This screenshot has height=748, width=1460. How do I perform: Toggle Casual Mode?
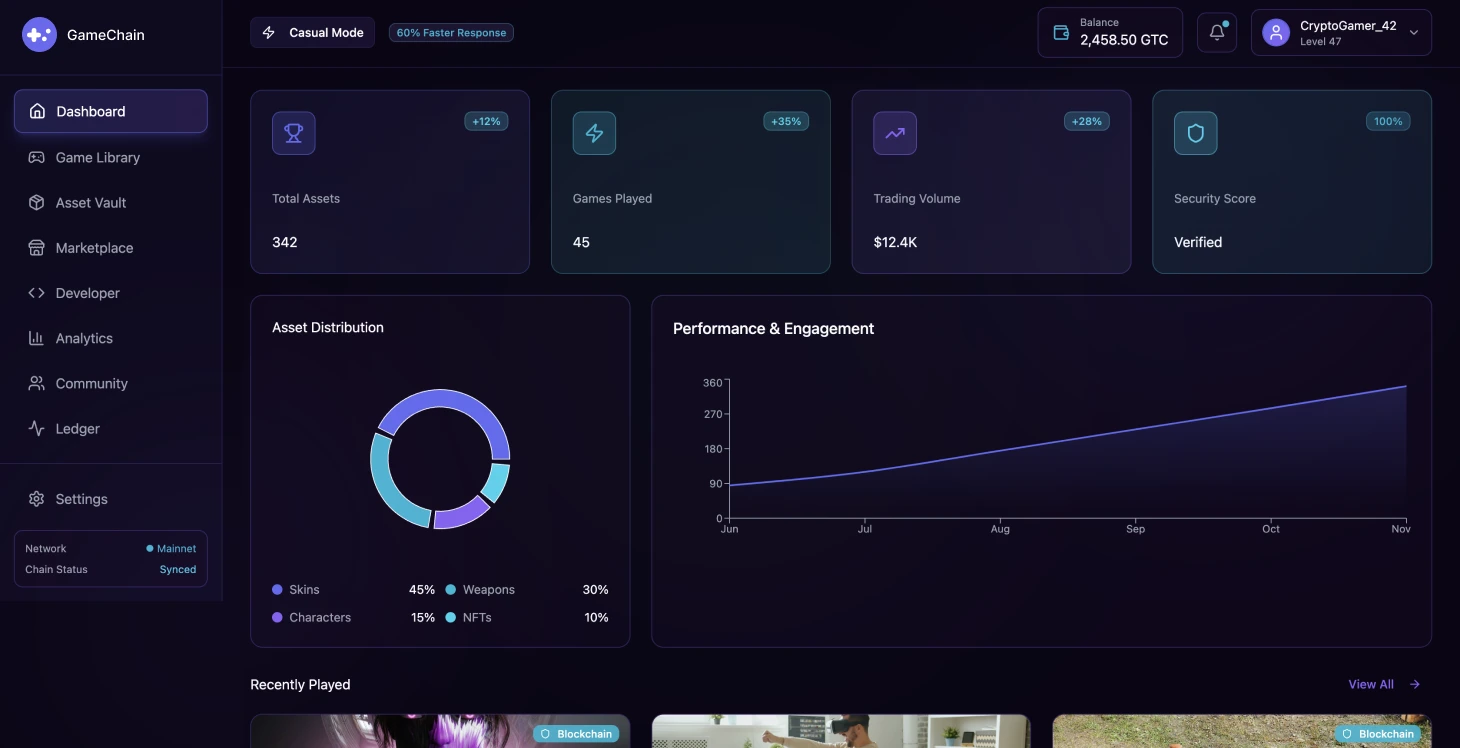click(312, 32)
